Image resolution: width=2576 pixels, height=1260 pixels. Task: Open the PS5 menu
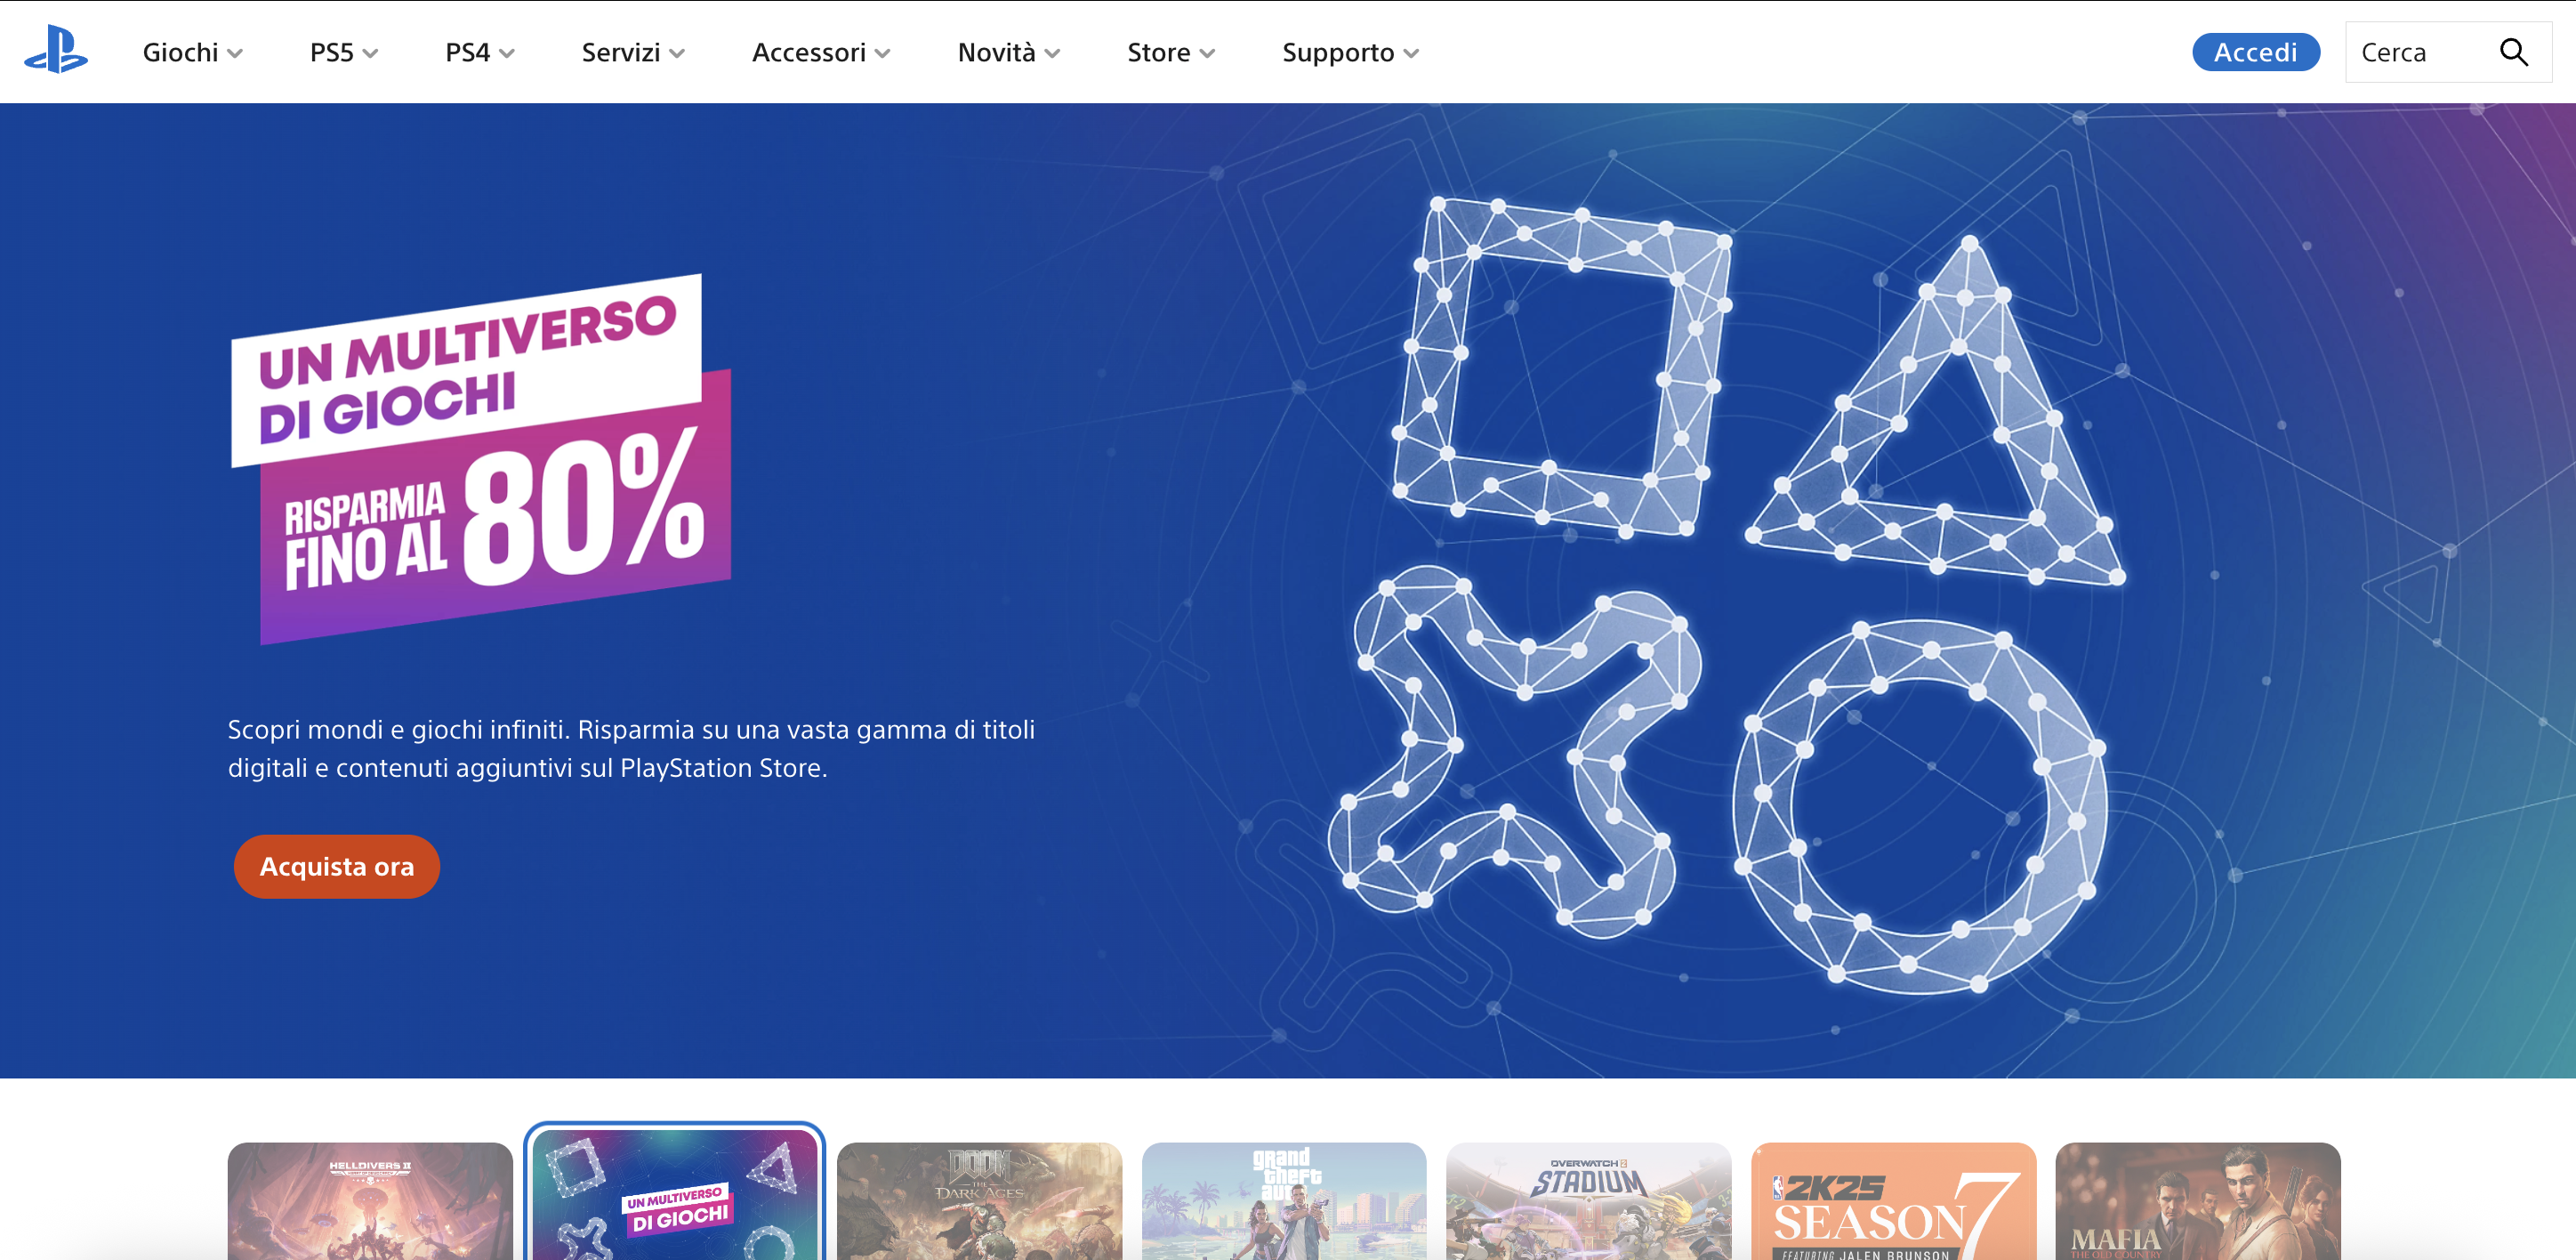(344, 52)
